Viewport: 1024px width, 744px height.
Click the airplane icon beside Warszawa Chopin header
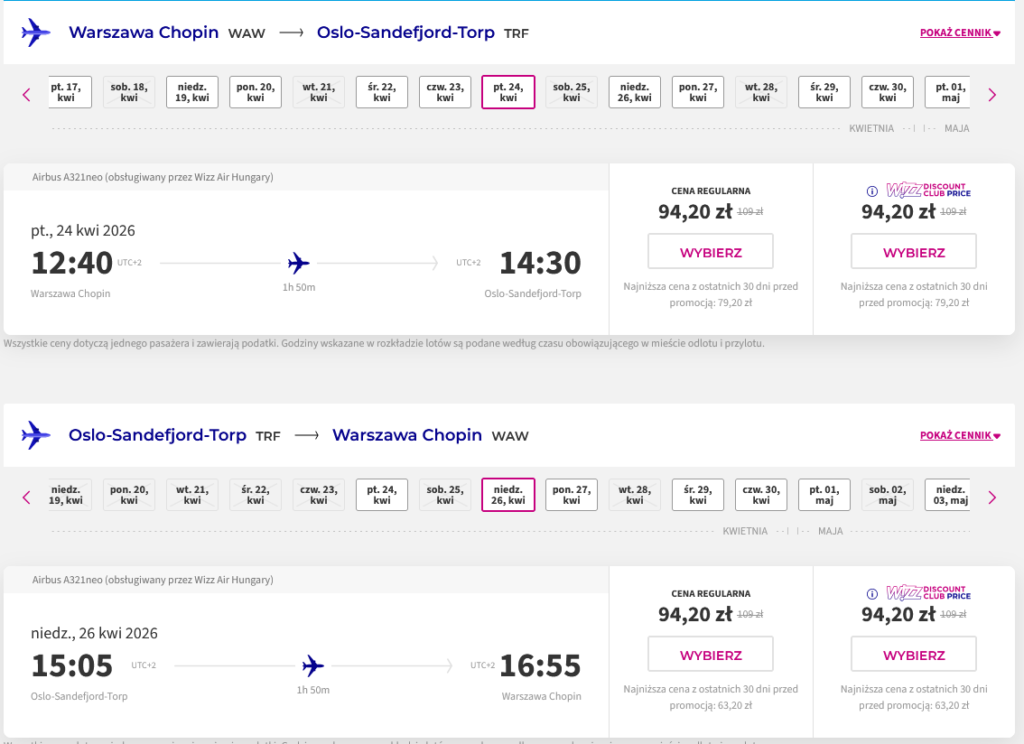coord(36,32)
